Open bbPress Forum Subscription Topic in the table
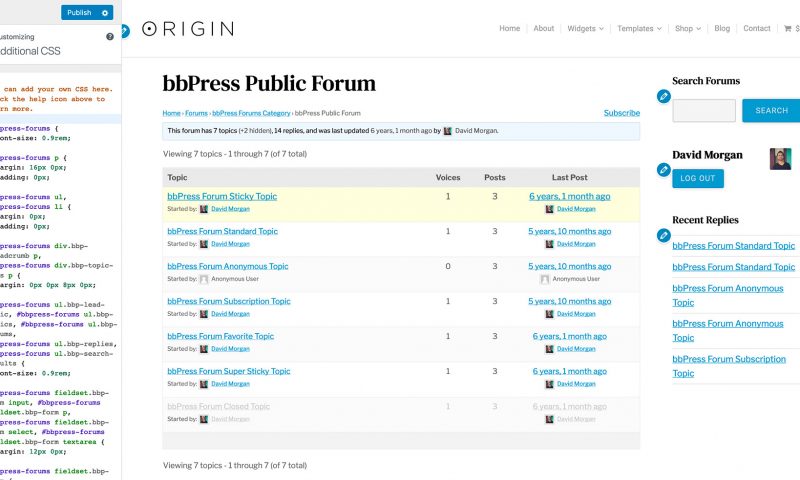 pos(229,301)
